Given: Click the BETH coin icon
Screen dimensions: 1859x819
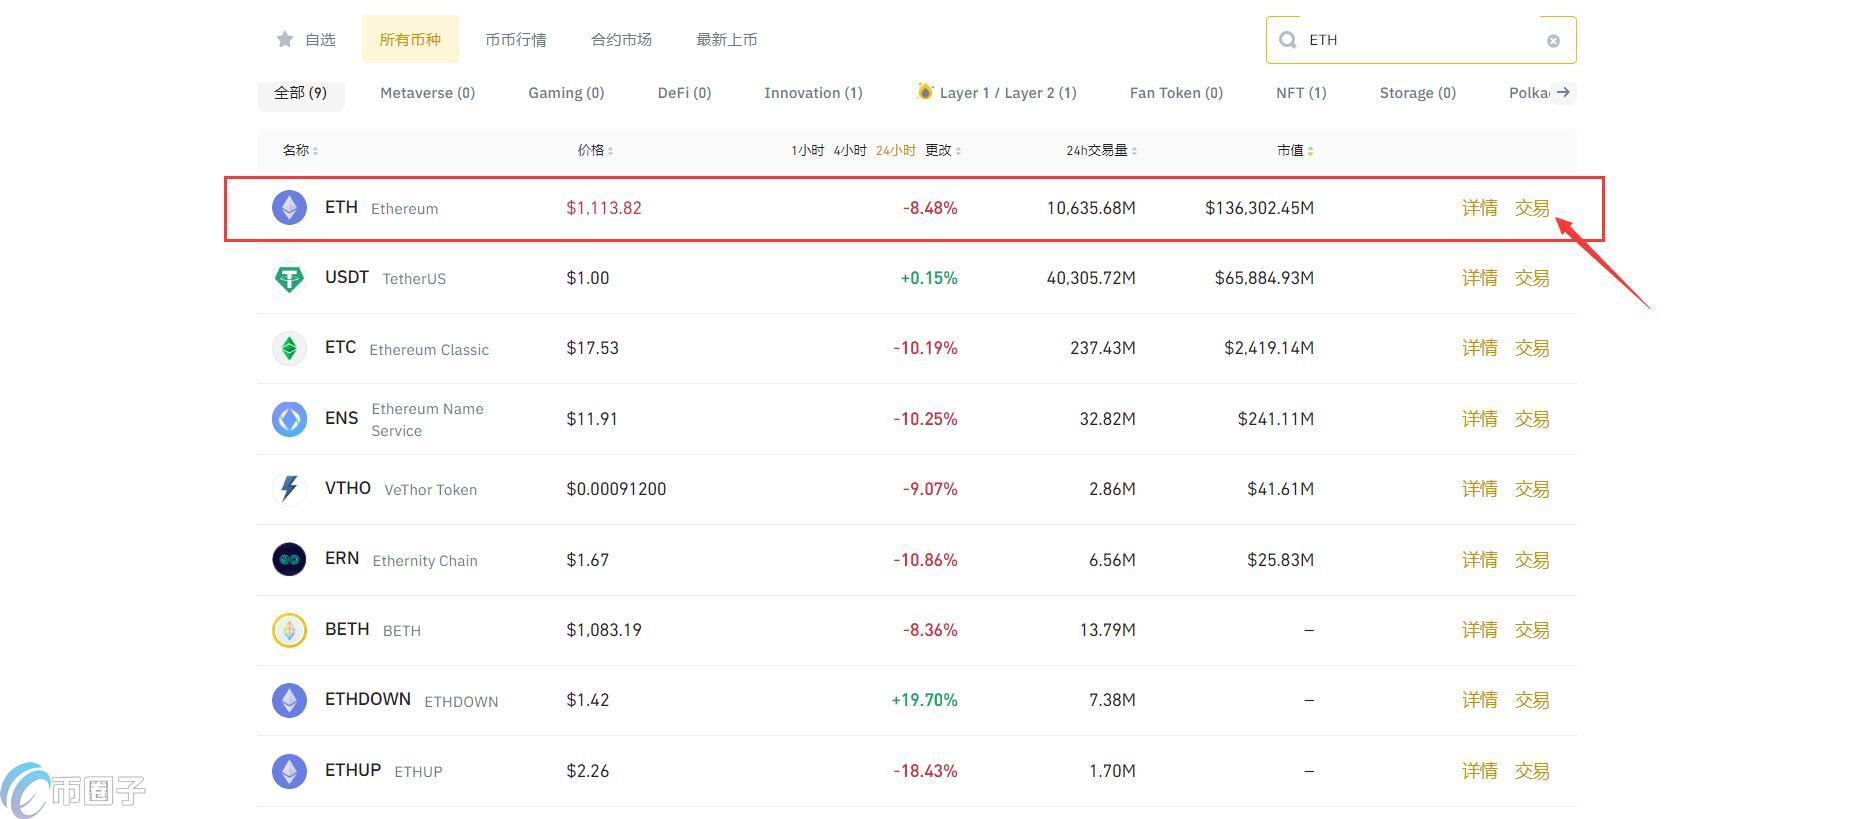Looking at the screenshot, I should click(289, 630).
